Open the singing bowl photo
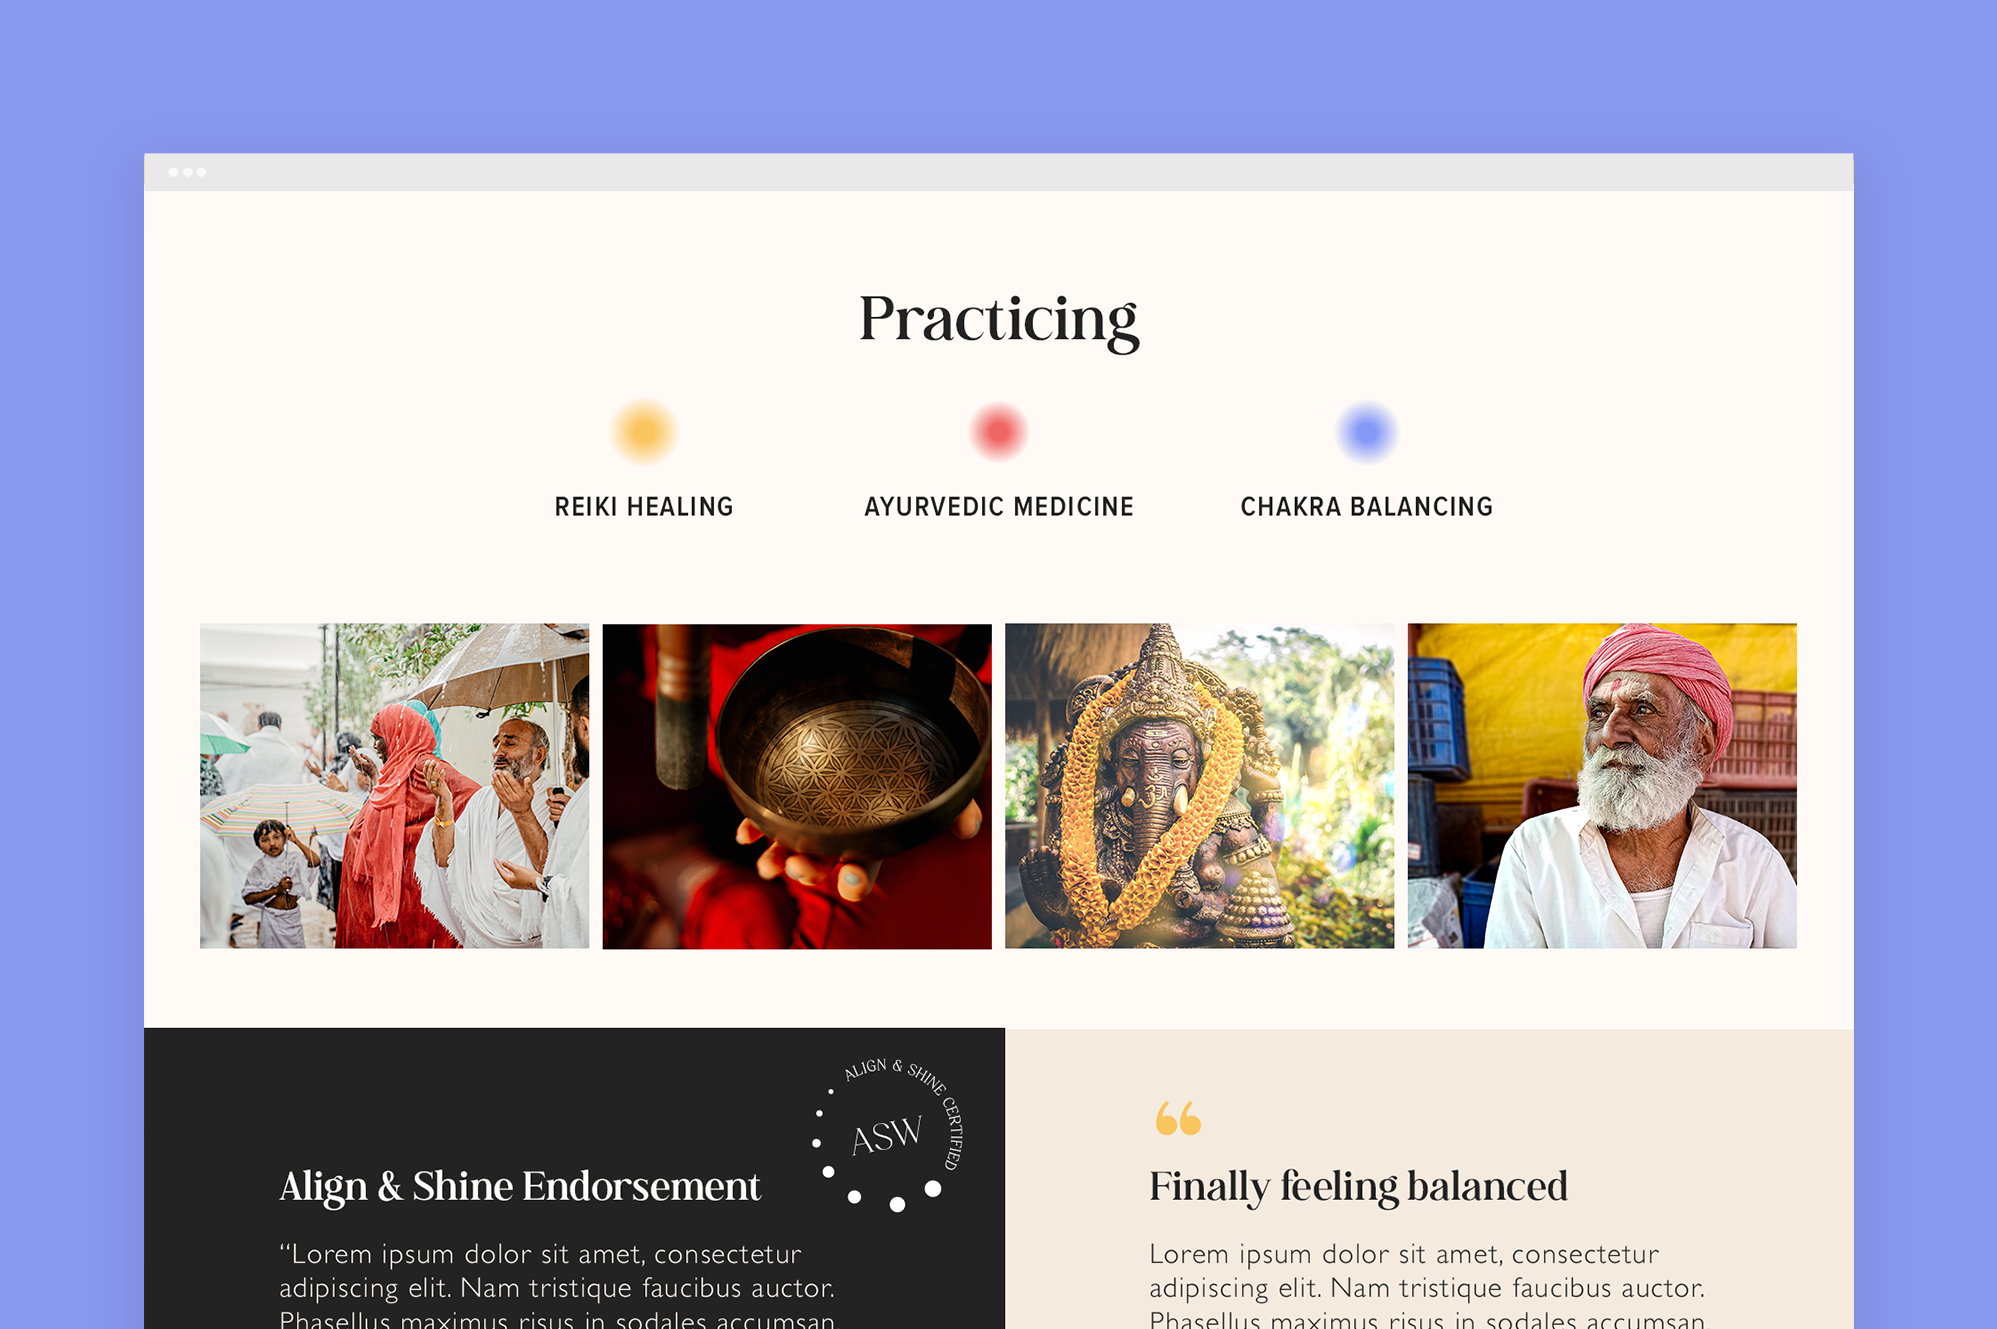The image size is (1997, 1329). (797, 786)
